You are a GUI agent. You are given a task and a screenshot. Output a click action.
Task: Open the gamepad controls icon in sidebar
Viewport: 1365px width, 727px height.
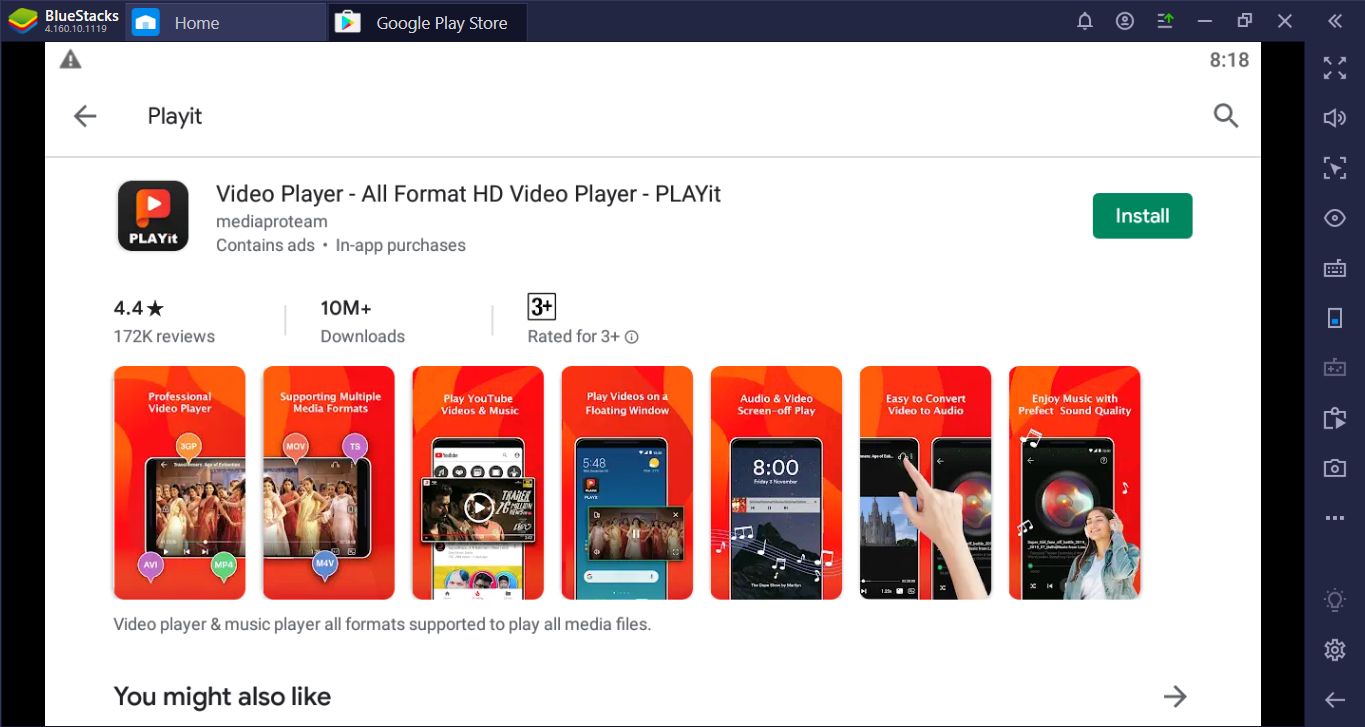[1335, 368]
